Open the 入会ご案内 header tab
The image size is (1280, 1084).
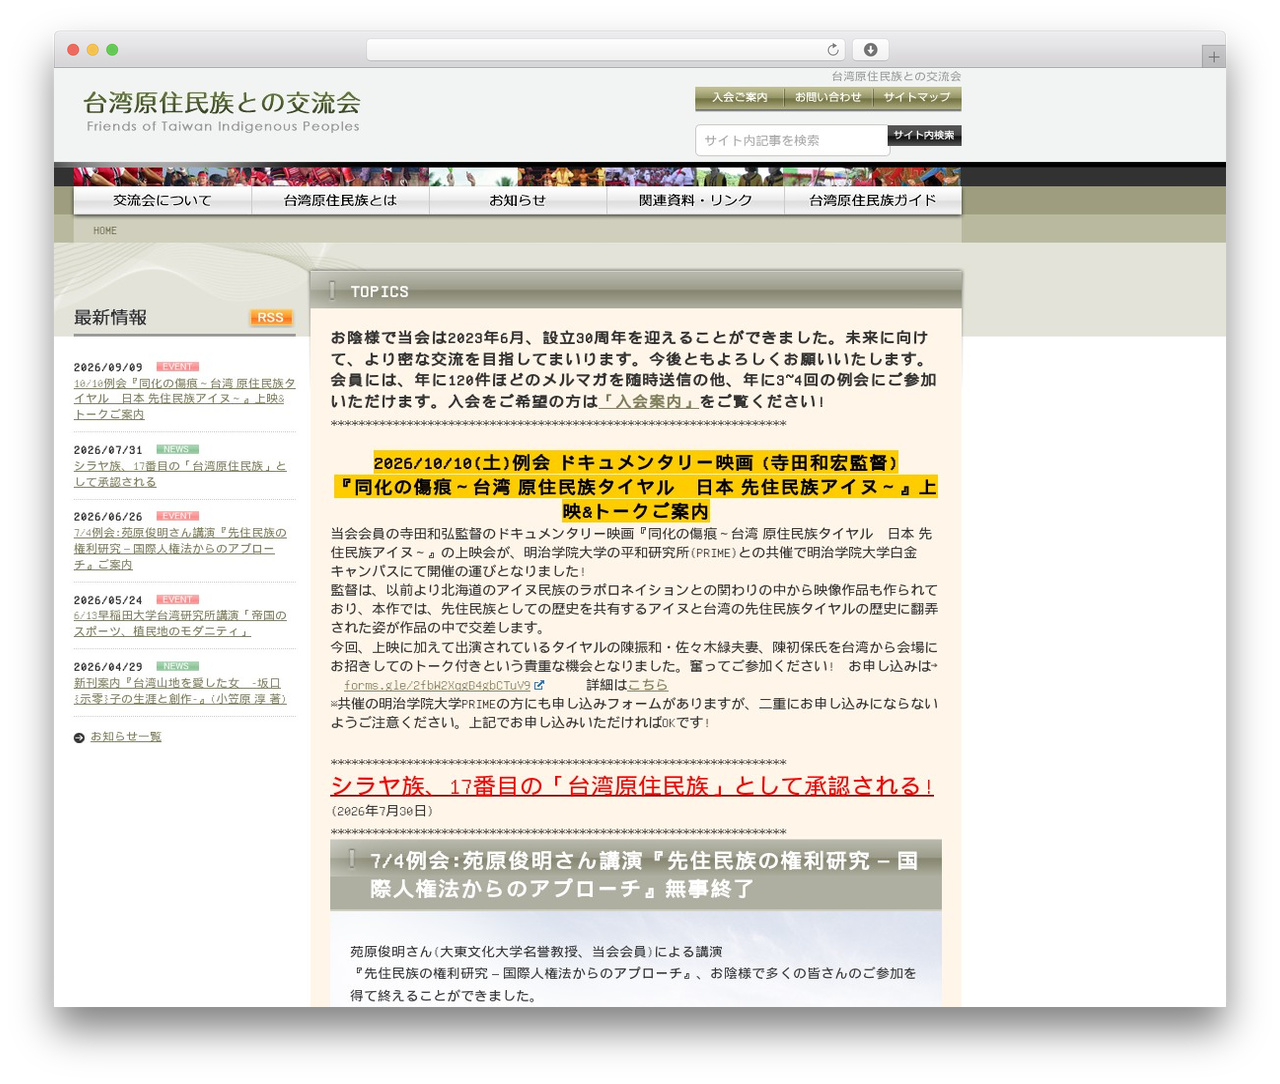(739, 98)
